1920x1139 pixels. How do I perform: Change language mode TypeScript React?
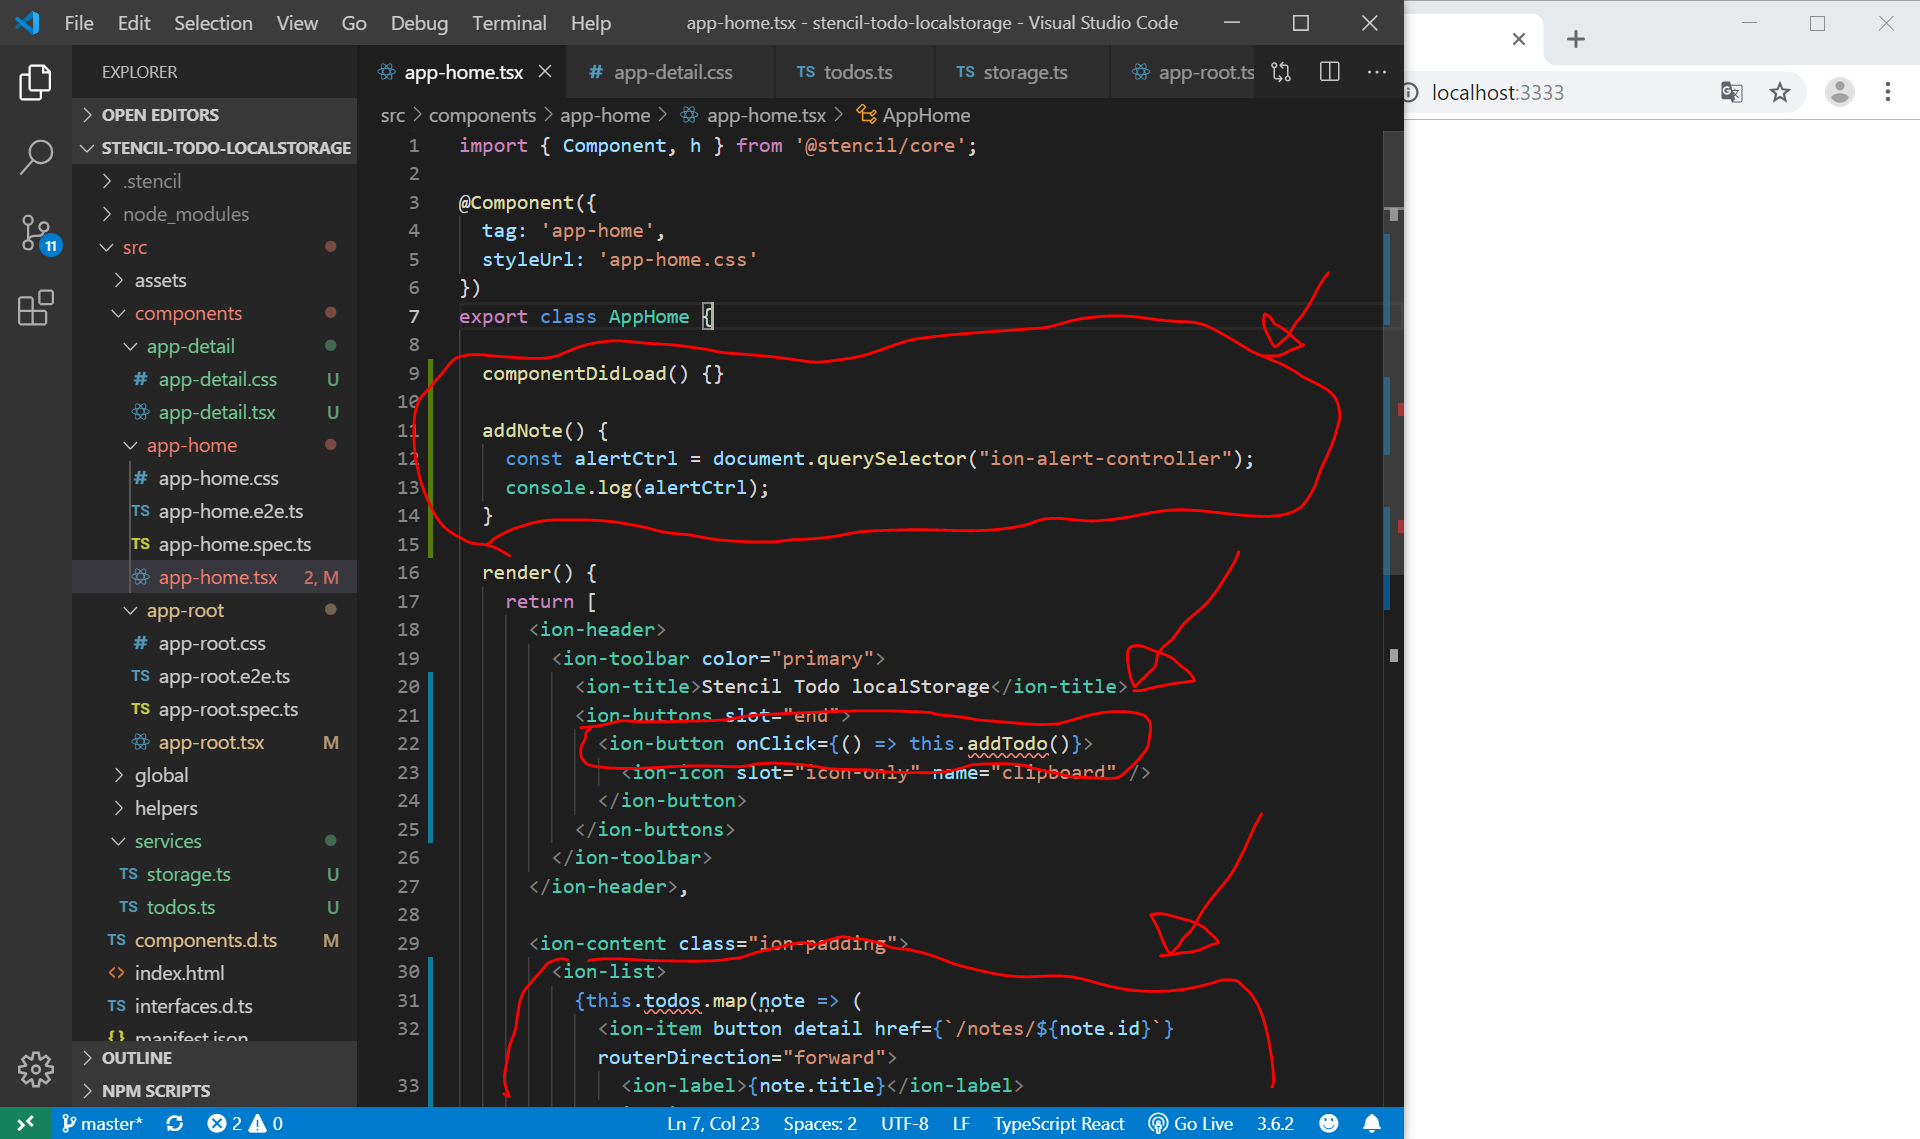pos(1058,1123)
